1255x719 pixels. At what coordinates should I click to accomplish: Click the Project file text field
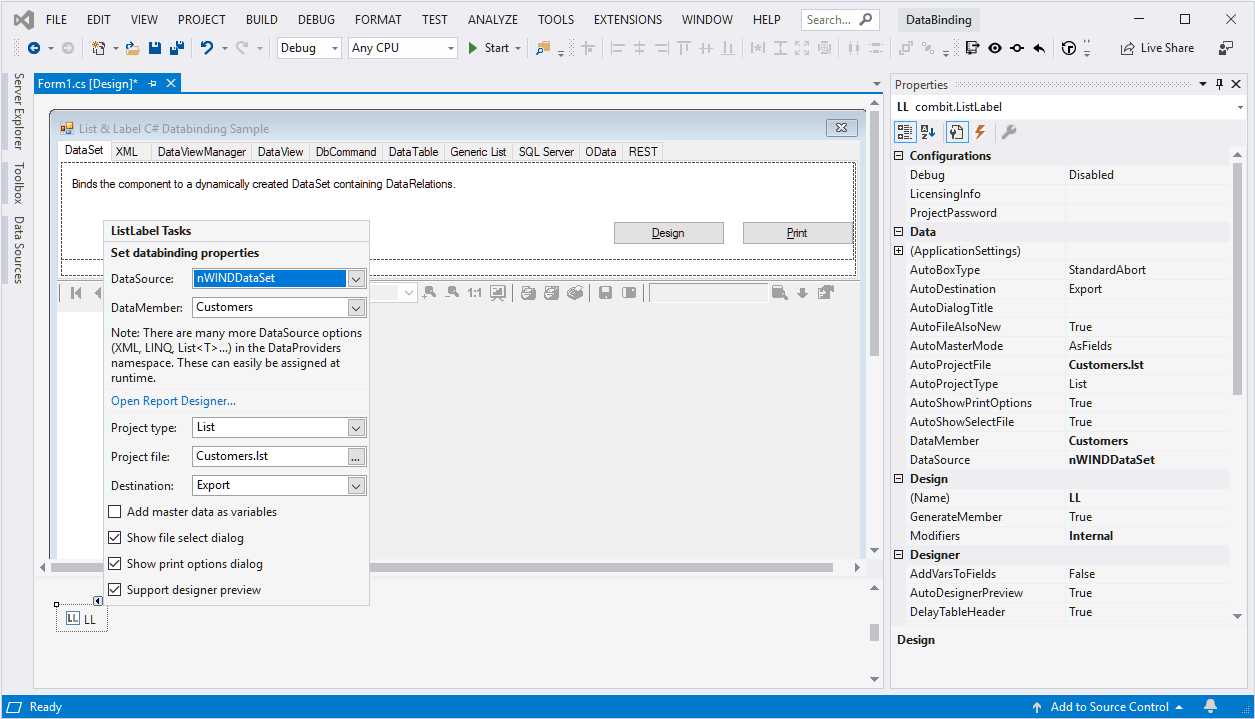(x=269, y=457)
